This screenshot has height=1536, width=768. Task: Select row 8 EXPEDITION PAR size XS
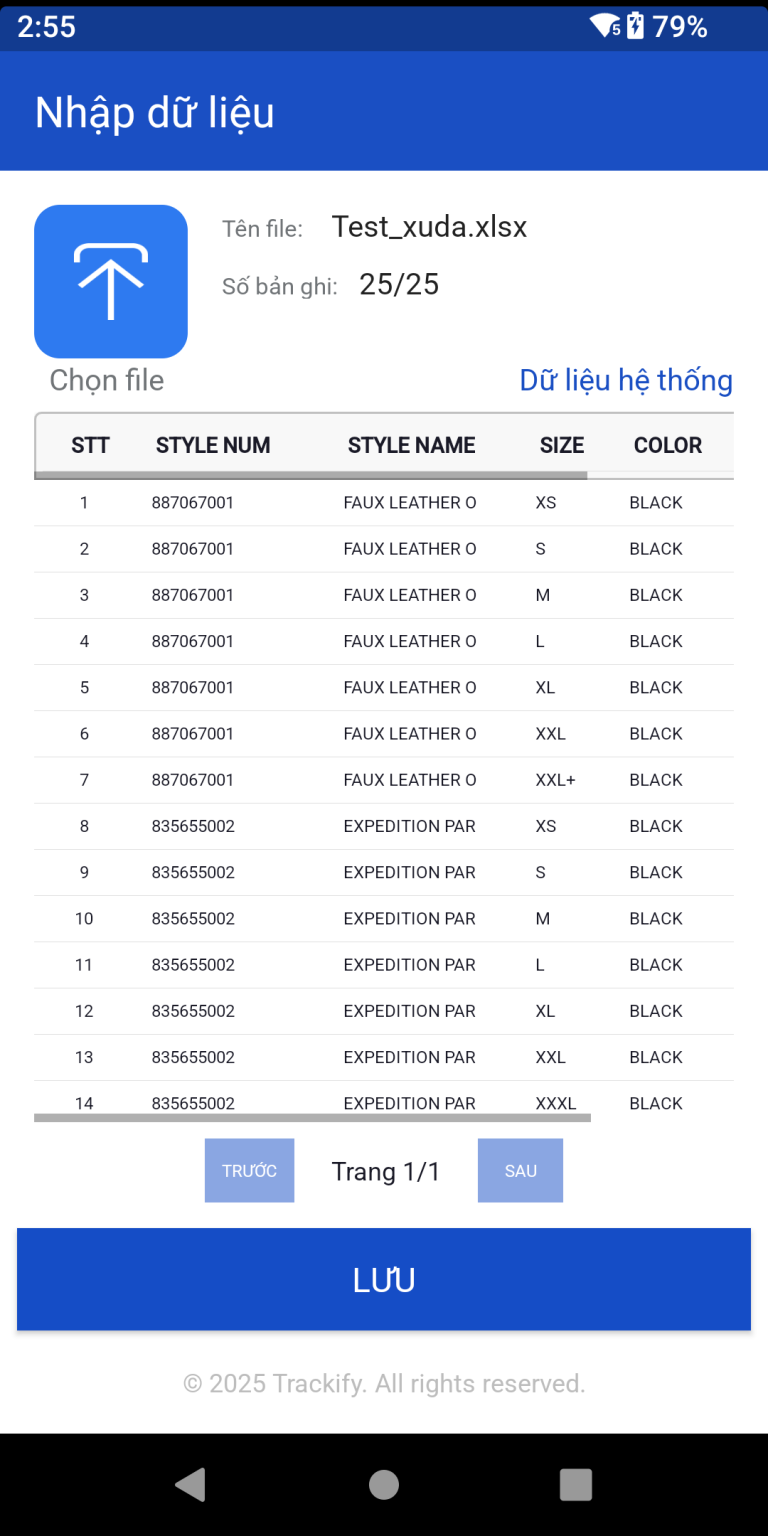click(384, 826)
